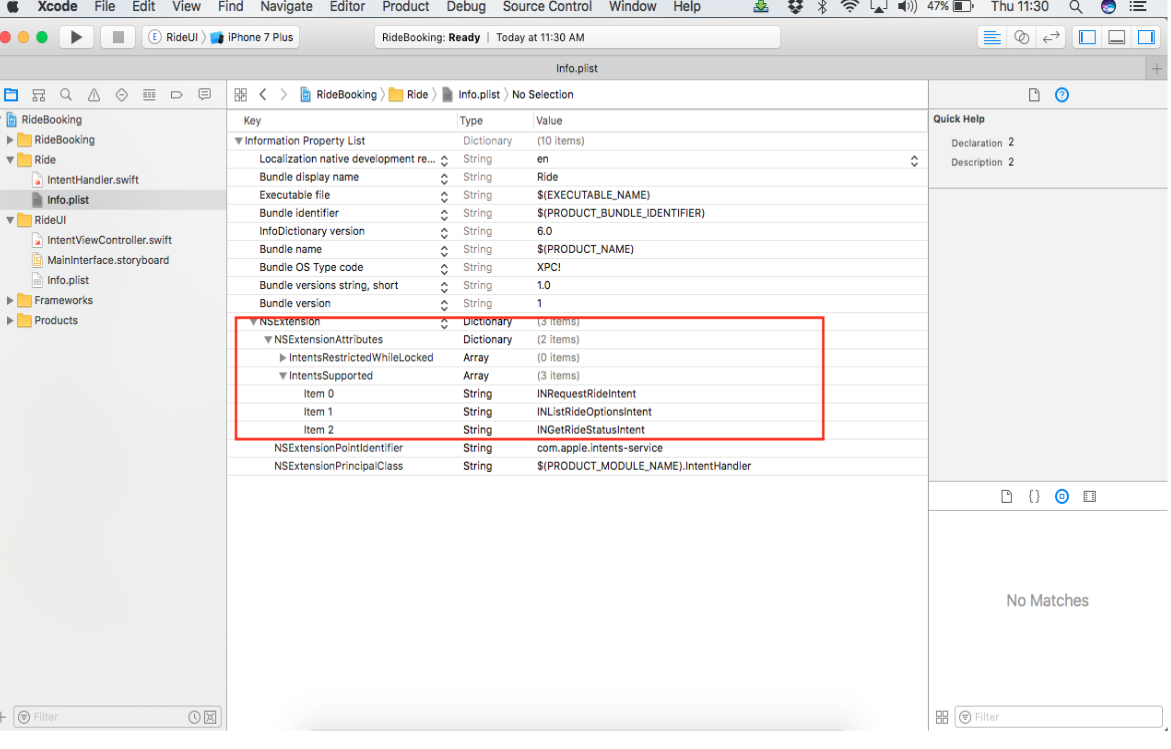Add a new editor tab
1171x749 pixels.
1156,69
